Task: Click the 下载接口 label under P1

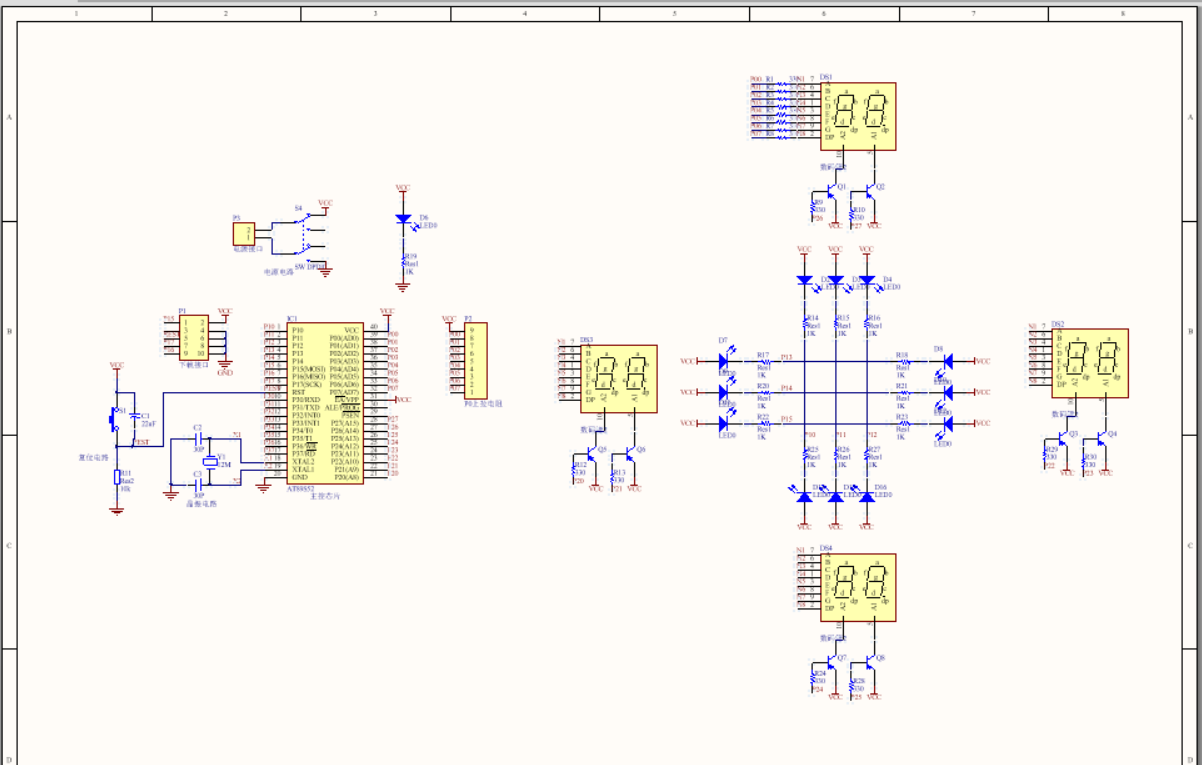Action: (x=194, y=365)
